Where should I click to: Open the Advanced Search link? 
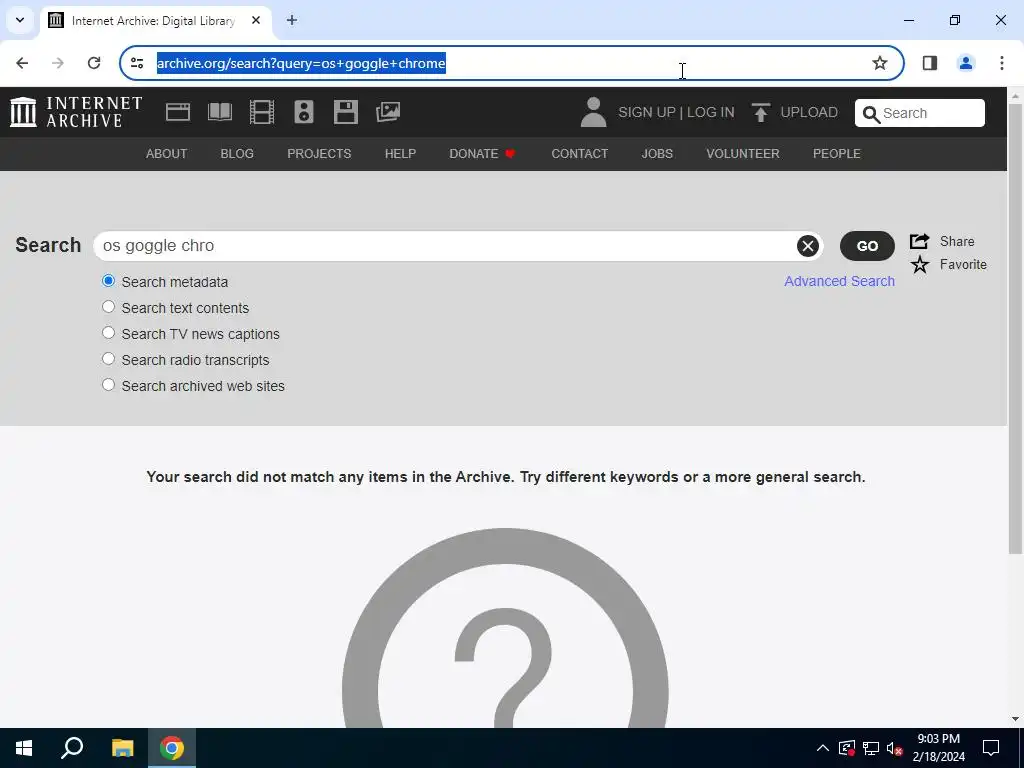click(839, 281)
